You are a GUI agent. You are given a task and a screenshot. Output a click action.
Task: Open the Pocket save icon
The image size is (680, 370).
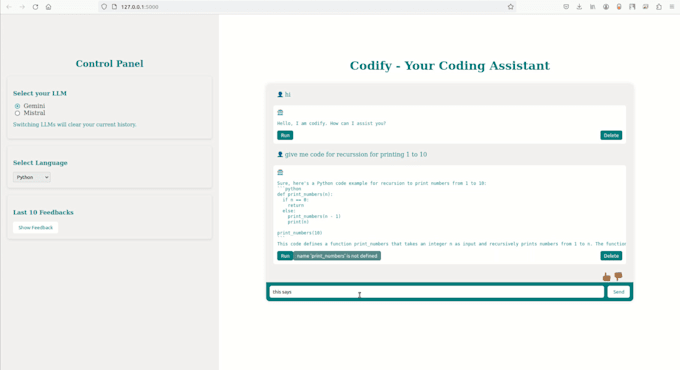click(x=566, y=7)
